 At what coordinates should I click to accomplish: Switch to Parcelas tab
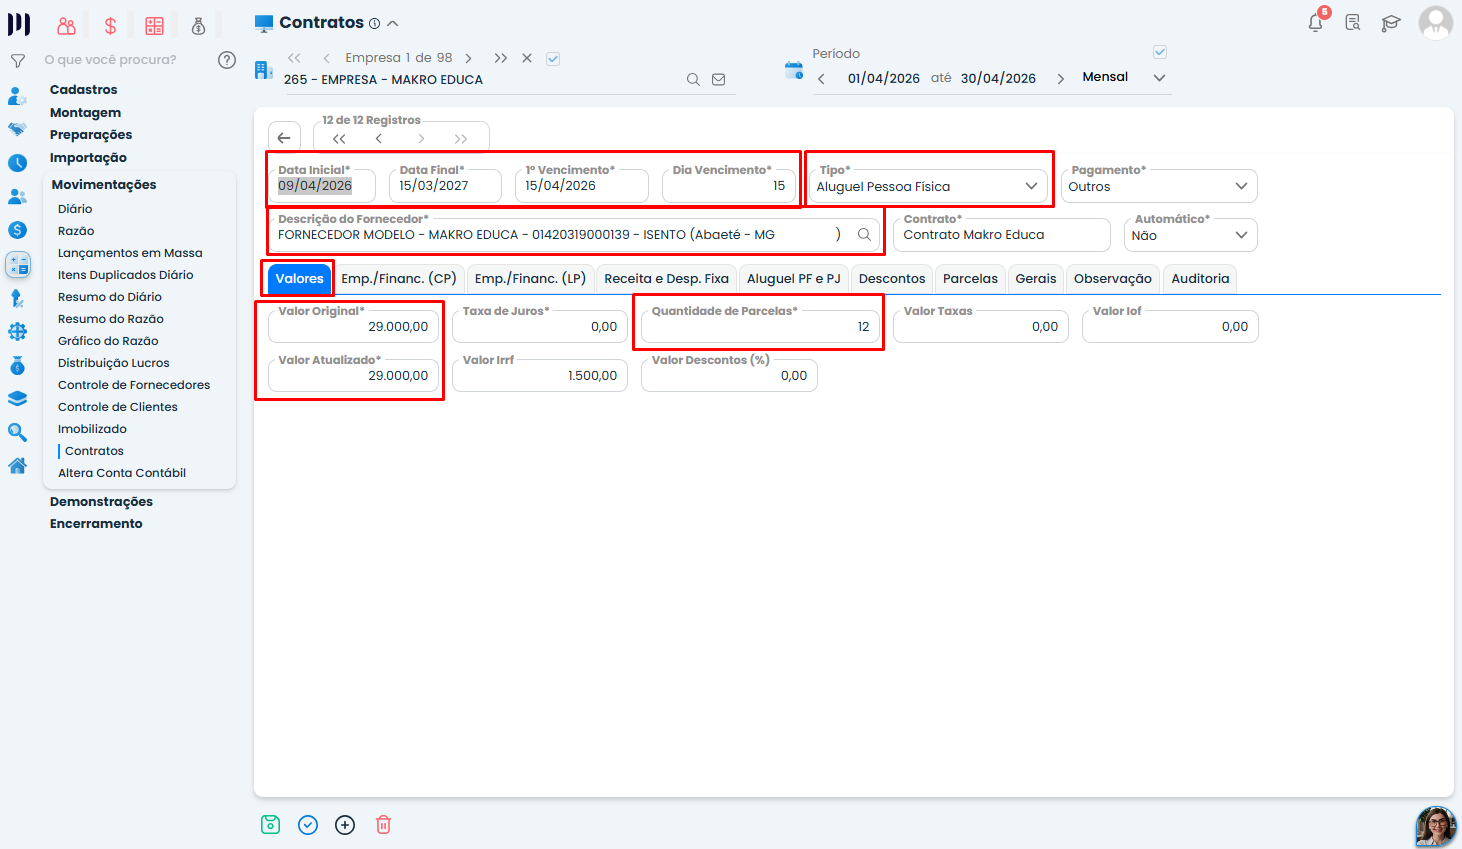click(971, 279)
